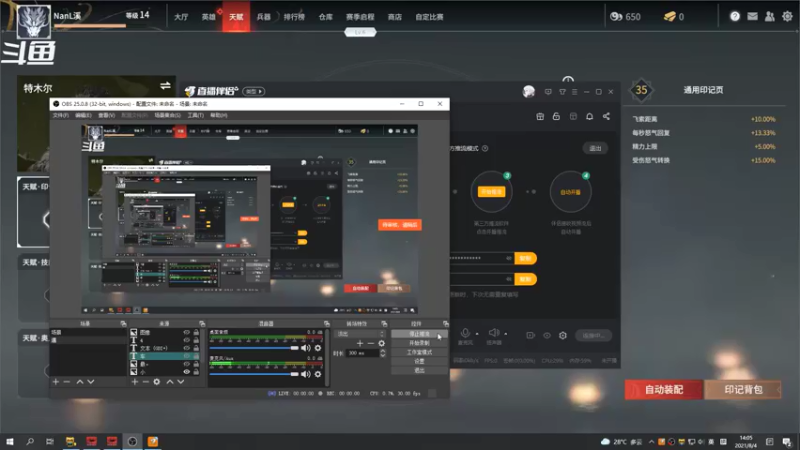Open microphone gear settings in OBS mixer
This screenshot has height=450, width=800.
(318, 374)
